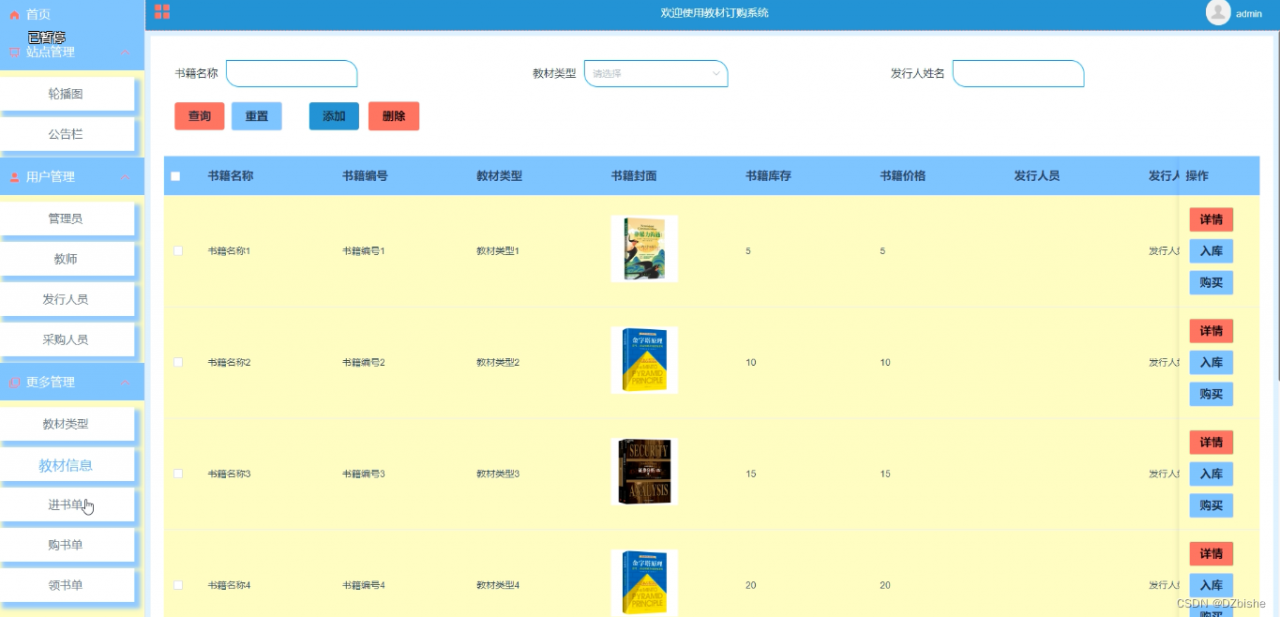Click the admin avatar icon
Screen dimensions: 1280x617
pos(1218,12)
